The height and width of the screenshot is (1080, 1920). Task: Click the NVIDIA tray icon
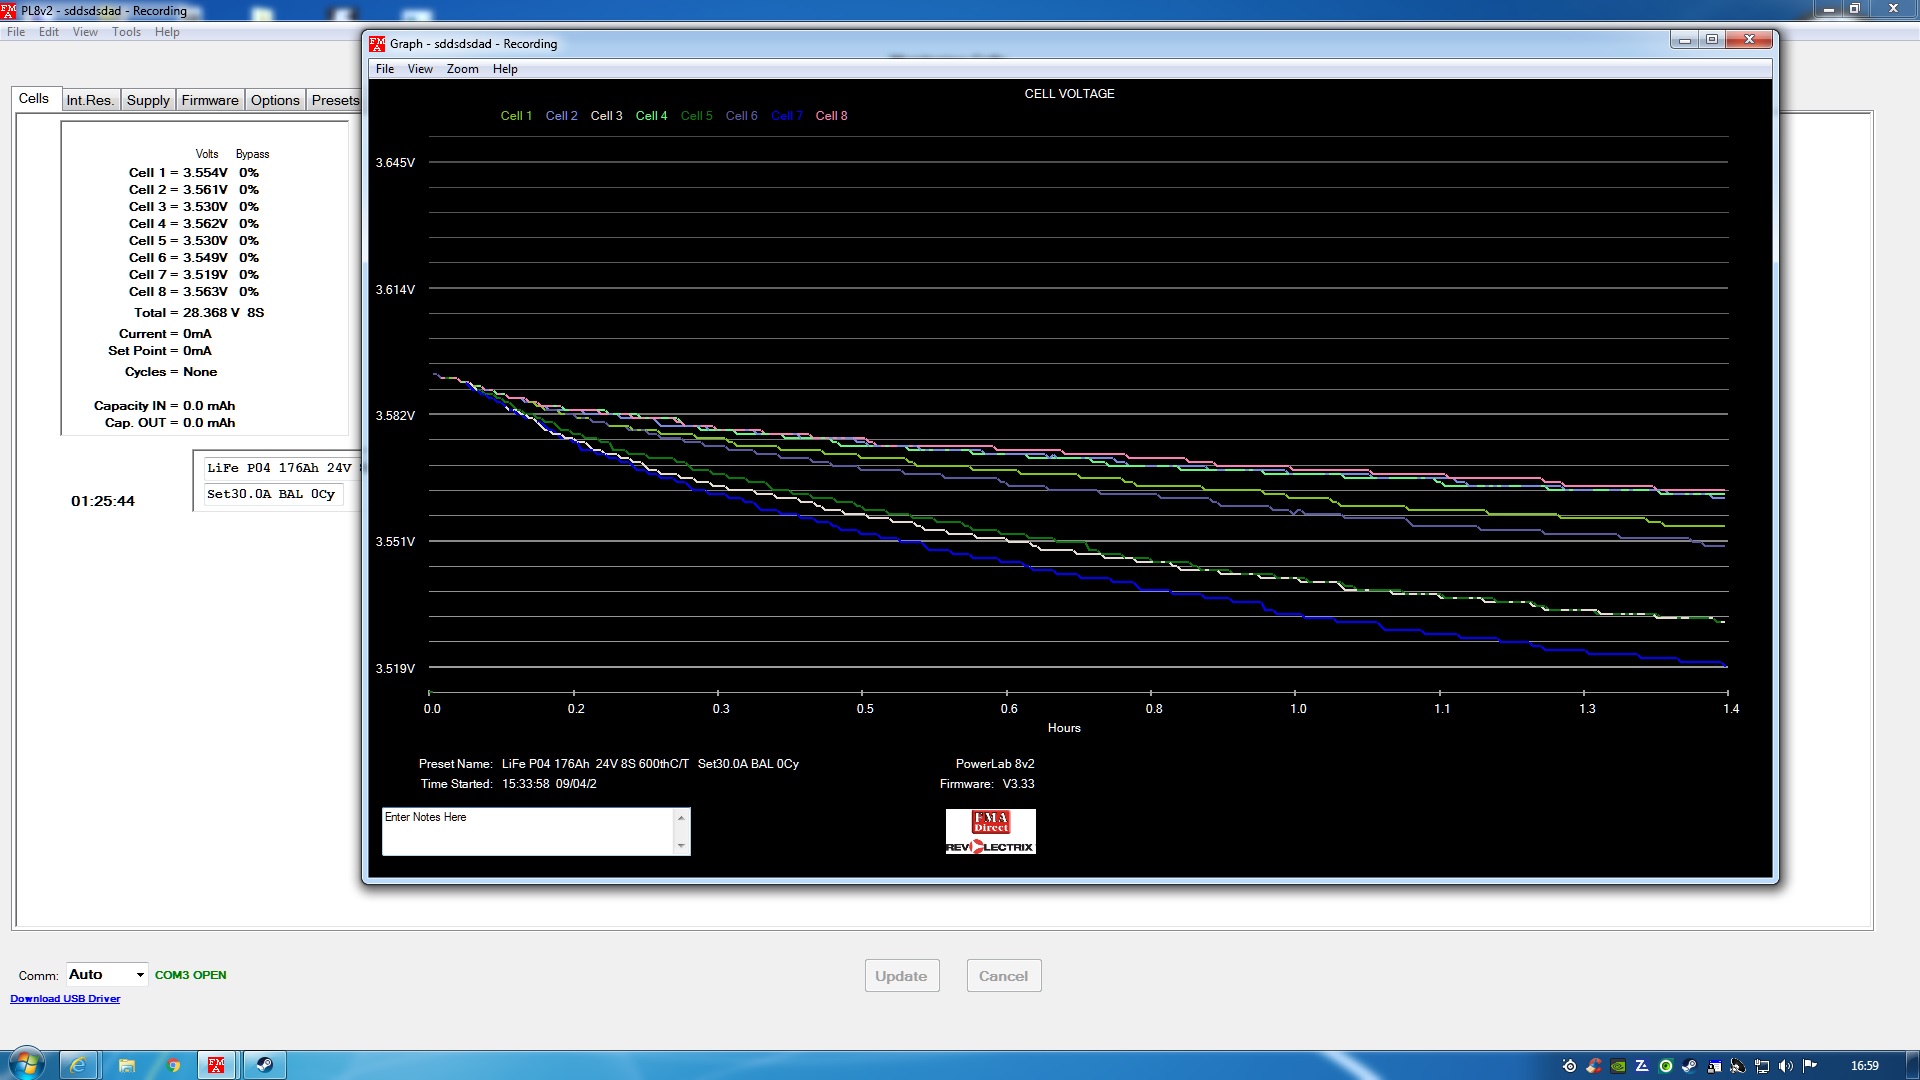[1618, 1066]
